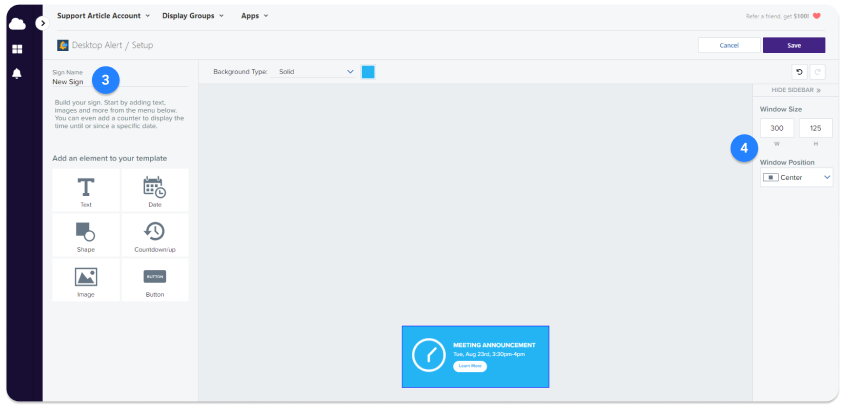
Task: Add a Text element
Action: pos(86,190)
